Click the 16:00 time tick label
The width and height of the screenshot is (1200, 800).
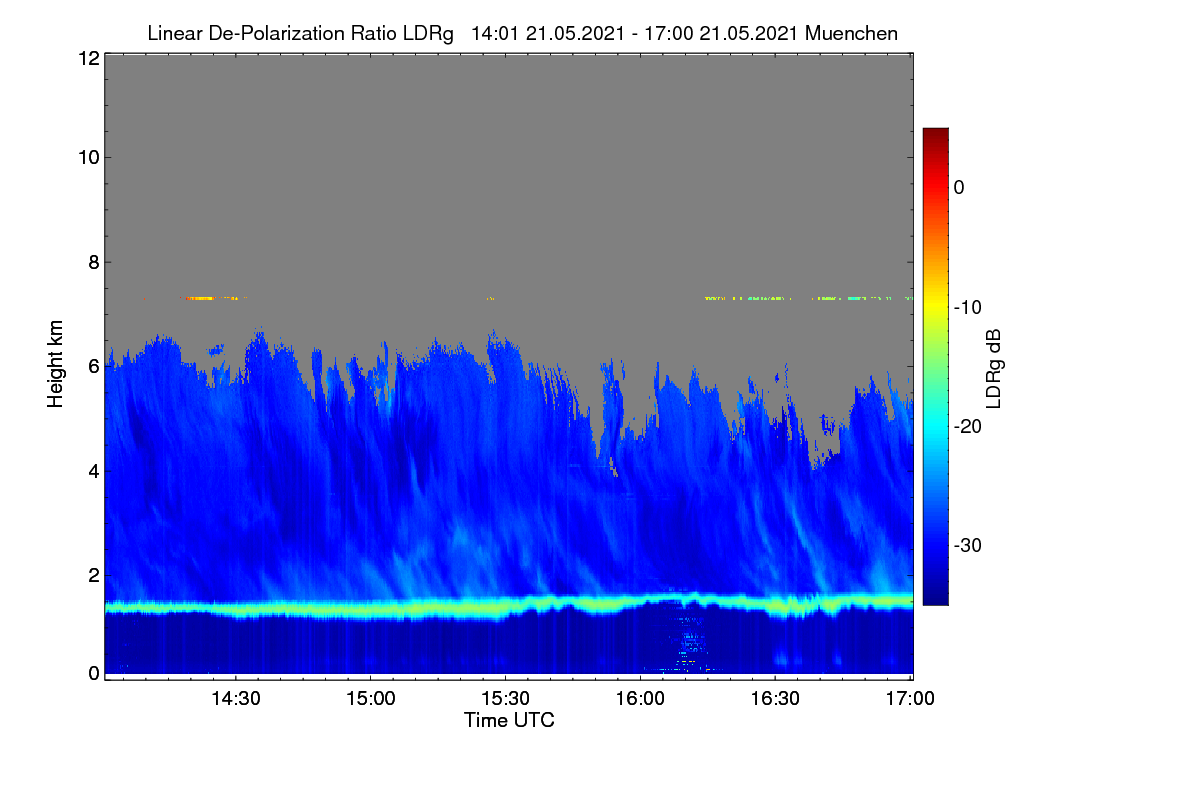[x=640, y=699]
